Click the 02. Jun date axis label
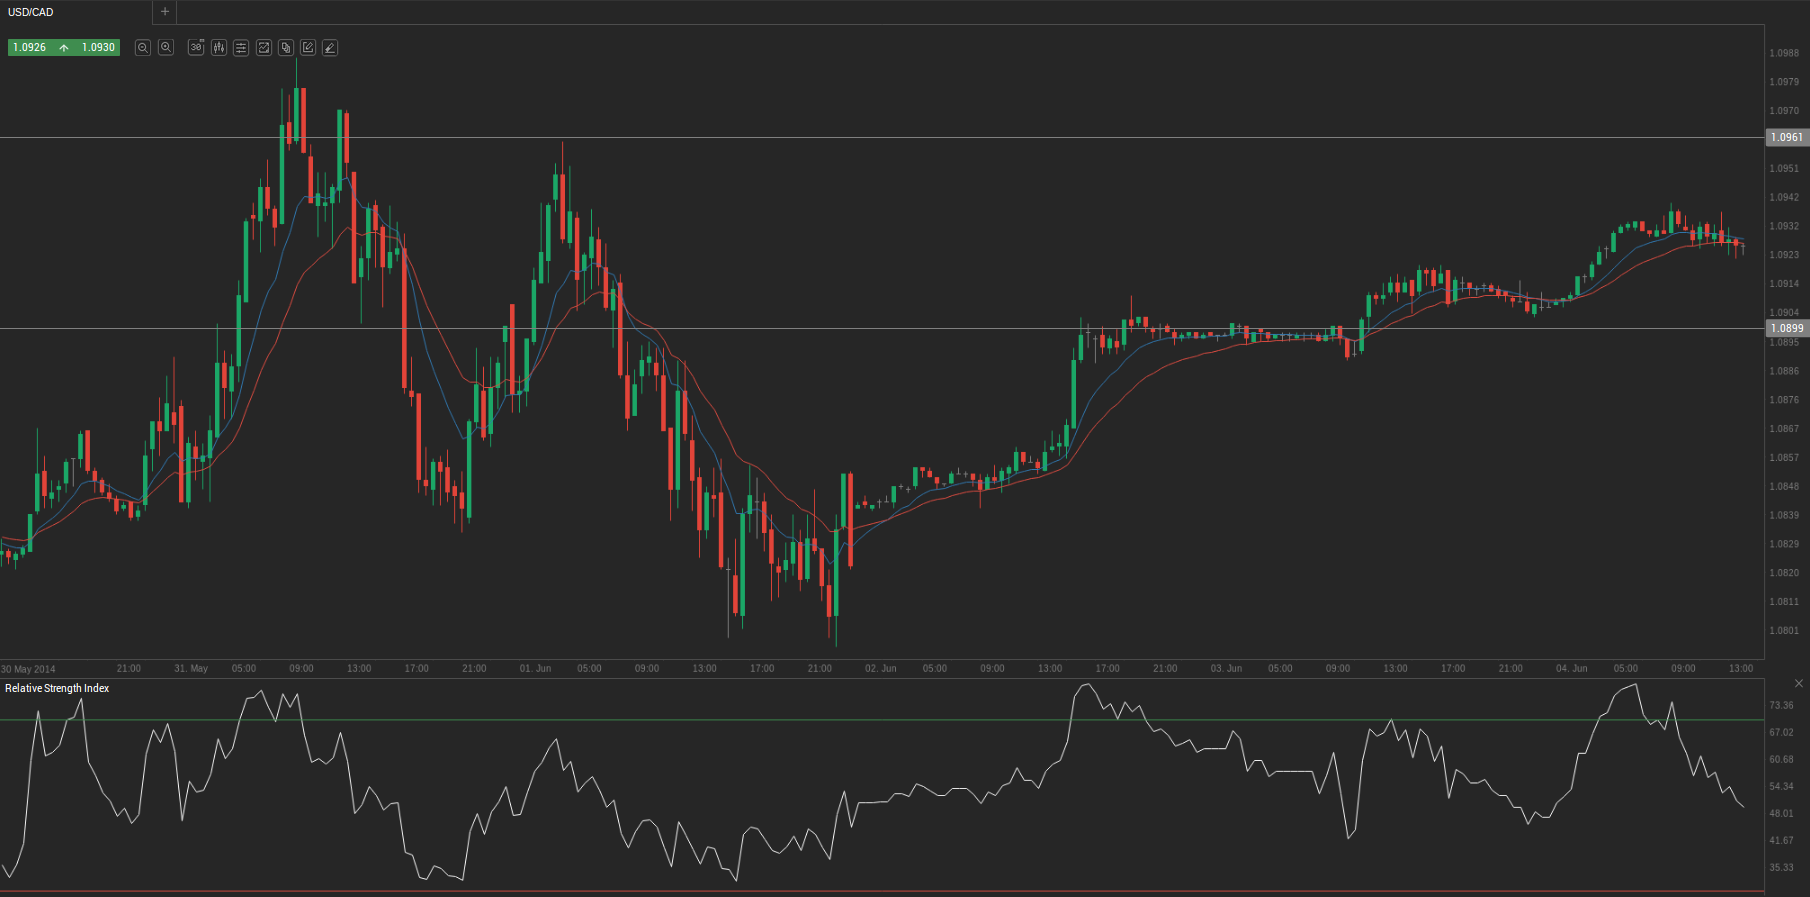This screenshot has height=897, width=1810. [881, 668]
